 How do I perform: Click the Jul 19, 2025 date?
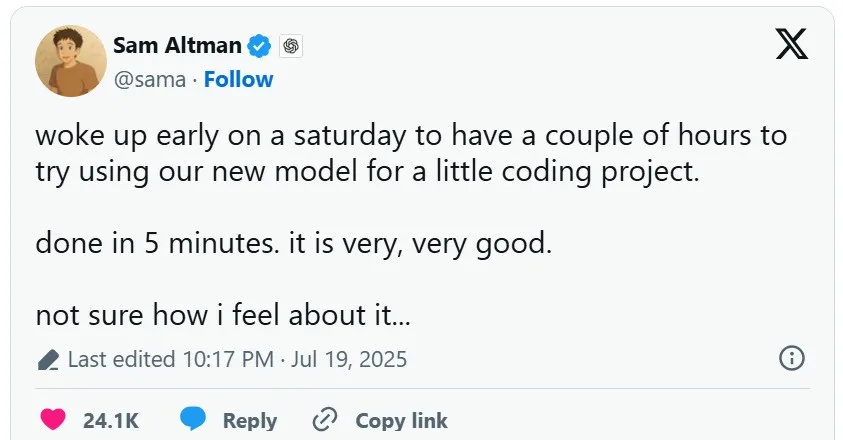tap(348, 360)
